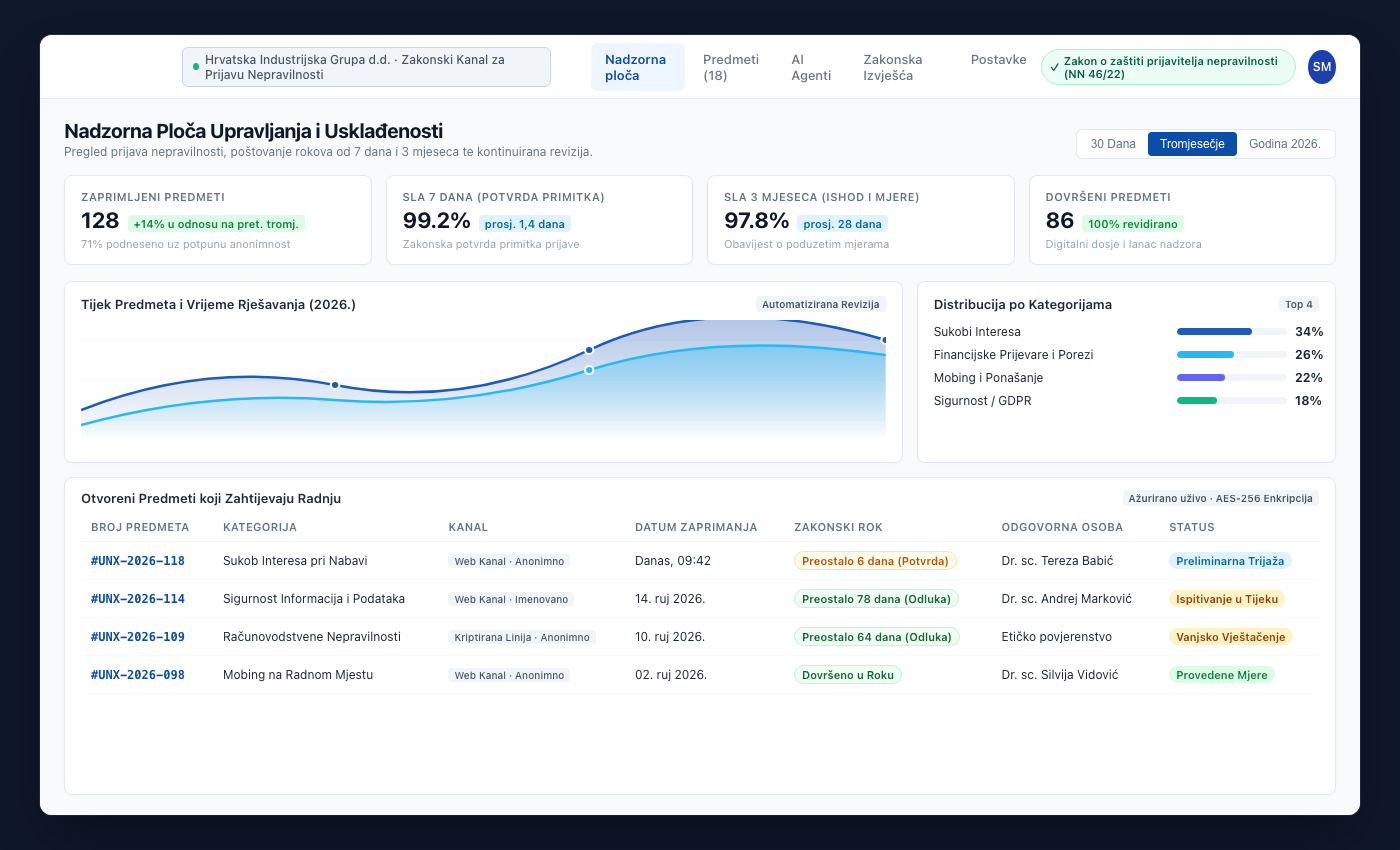Click the Zaprimljeni Predmeti card
The width and height of the screenshot is (1400, 850).
tap(218, 220)
